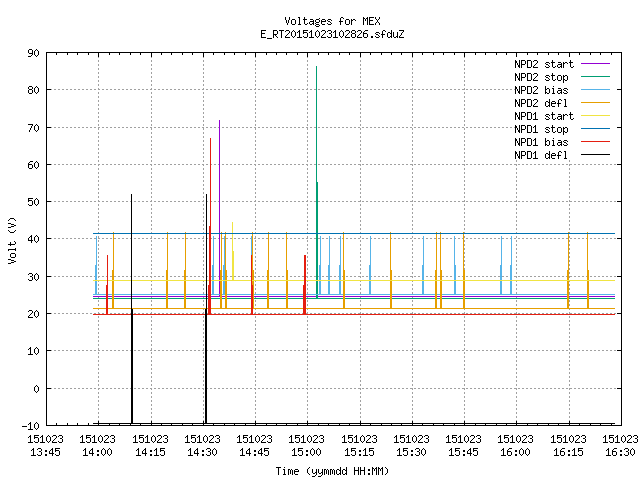Click the 'NPD1 defl' legend label

[541, 156]
